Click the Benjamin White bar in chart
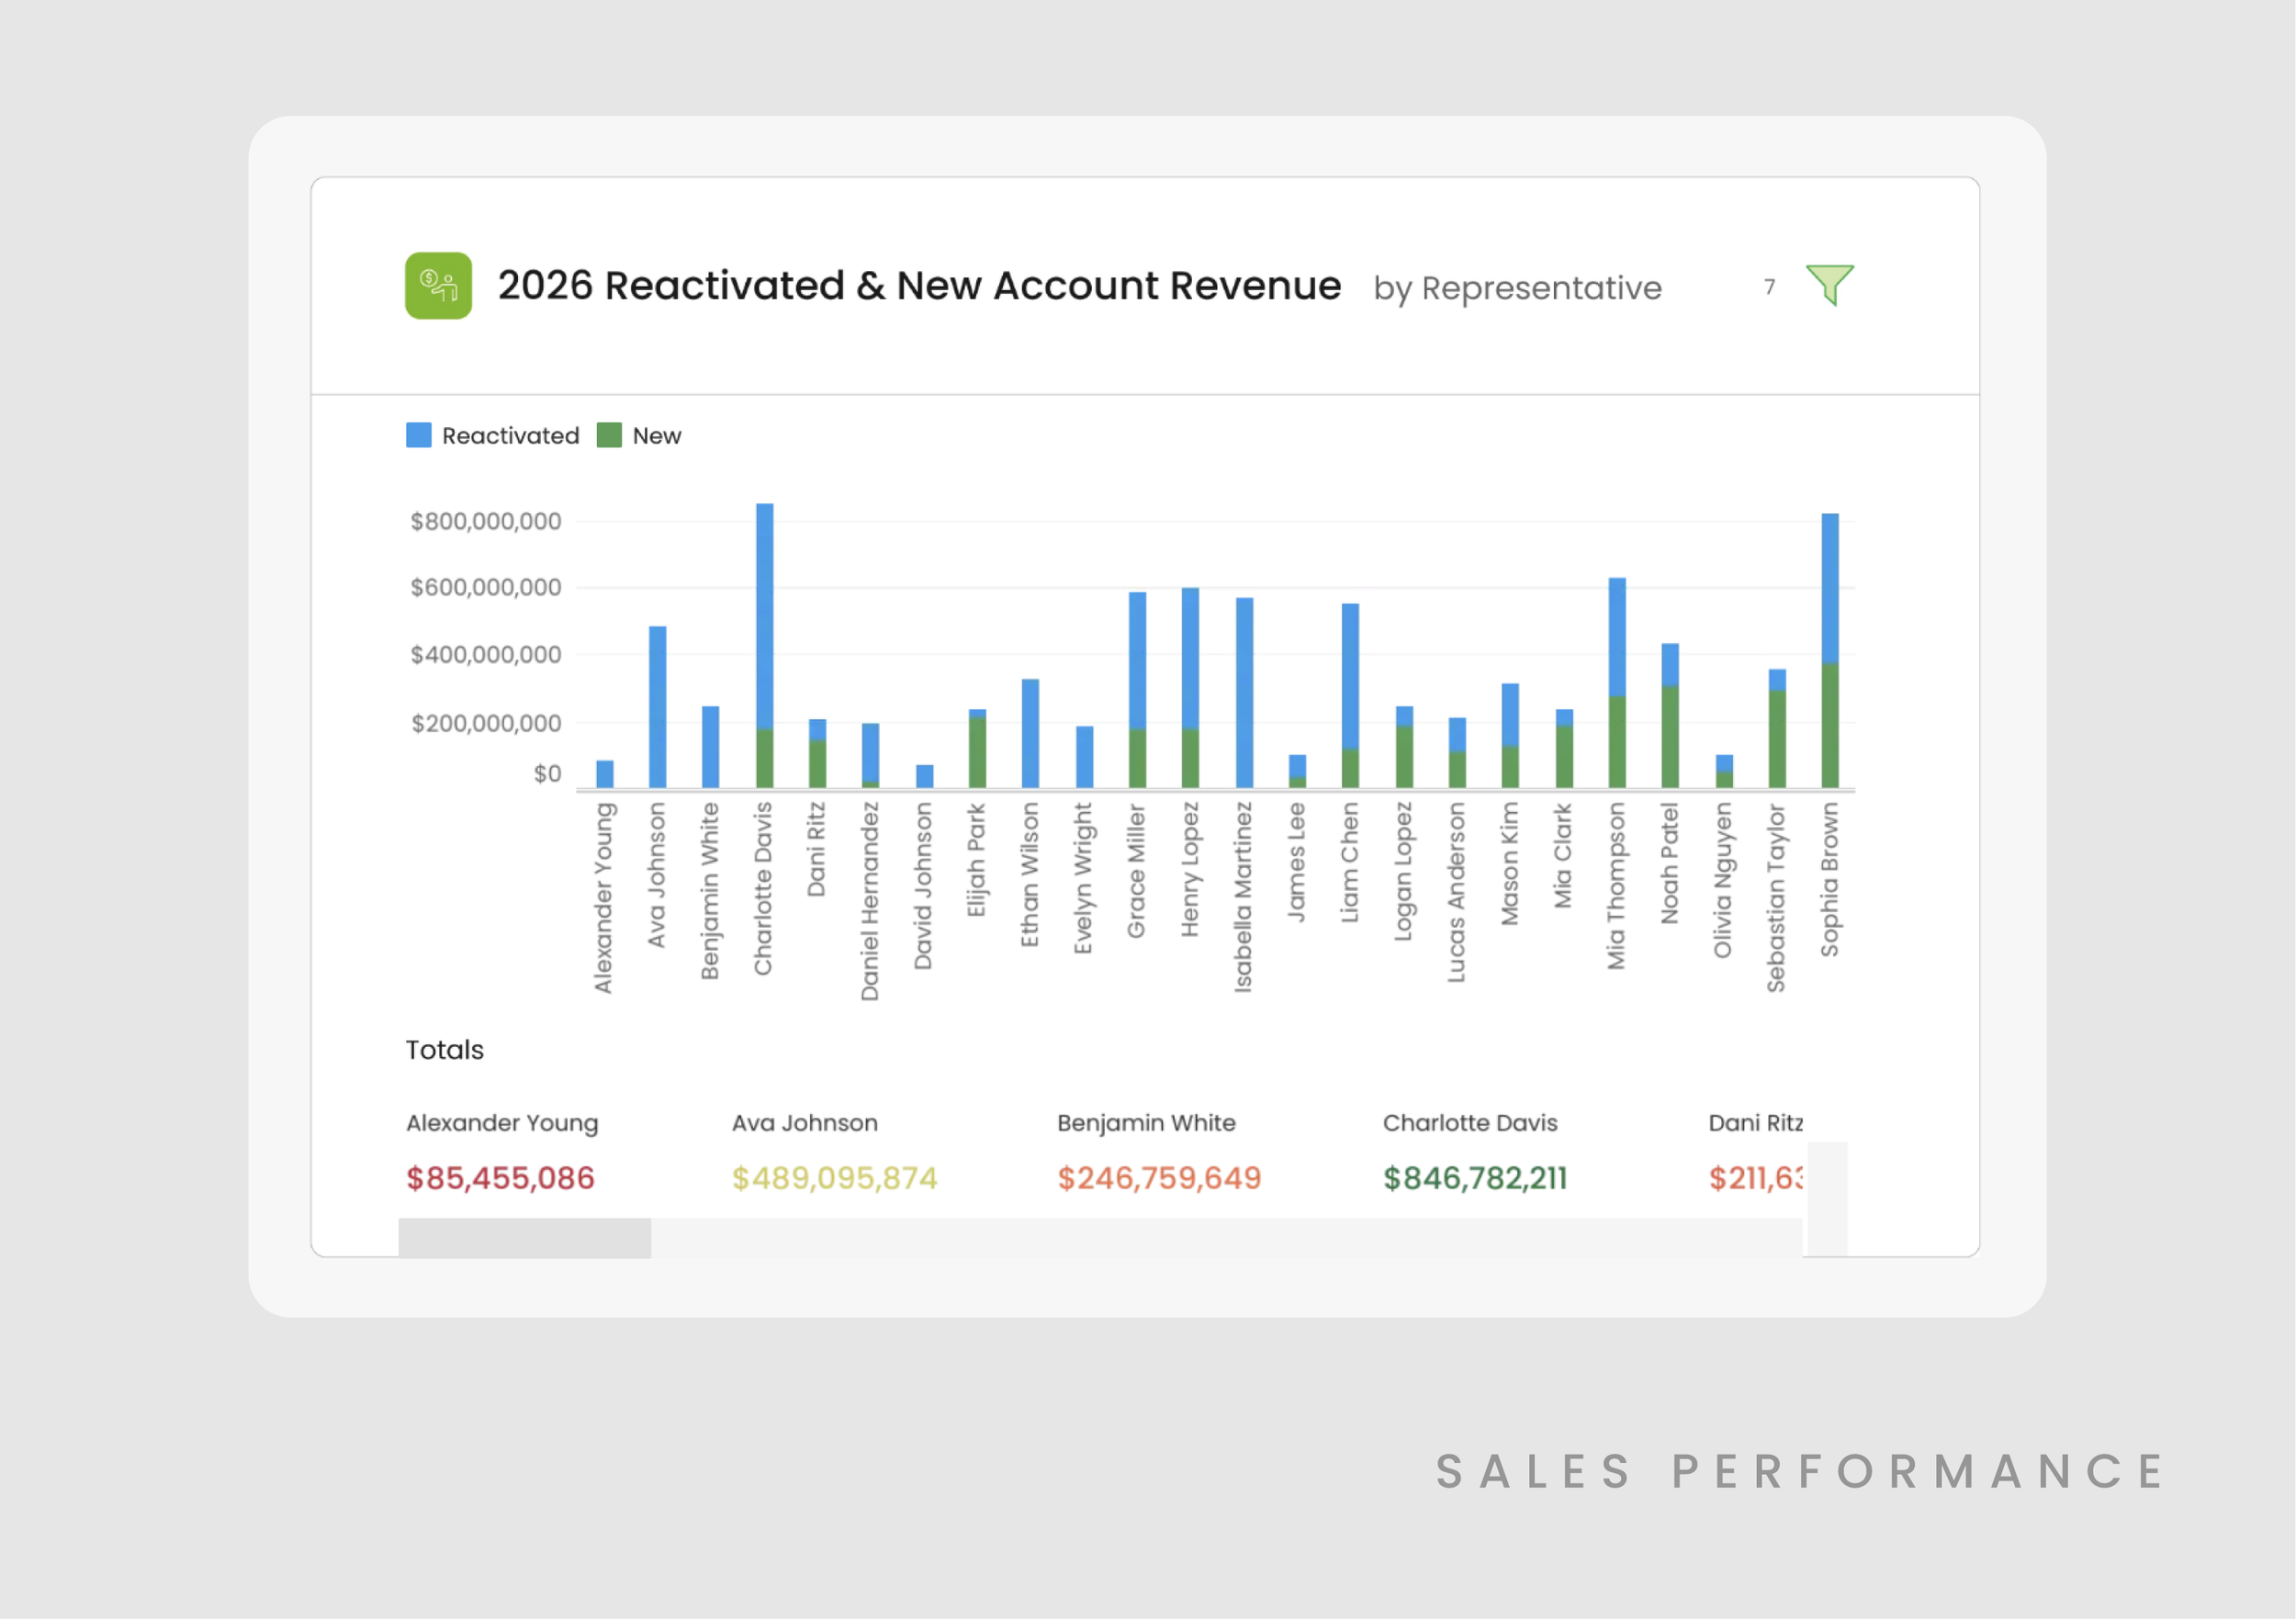 [x=711, y=747]
